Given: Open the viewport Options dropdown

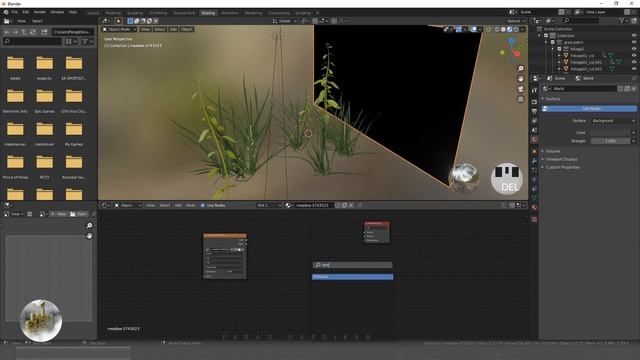Looking at the screenshot, I should click(x=516, y=21).
